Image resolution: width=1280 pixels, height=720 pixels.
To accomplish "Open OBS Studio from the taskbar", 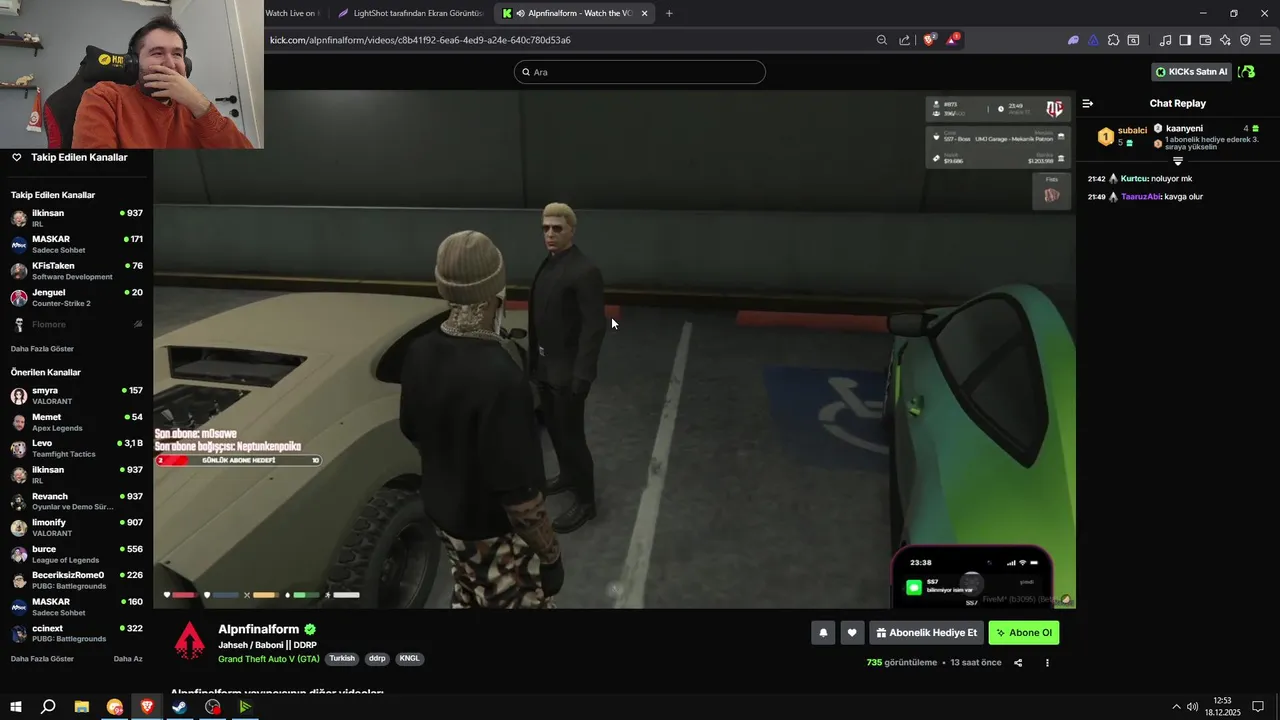I will coord(213,707).
